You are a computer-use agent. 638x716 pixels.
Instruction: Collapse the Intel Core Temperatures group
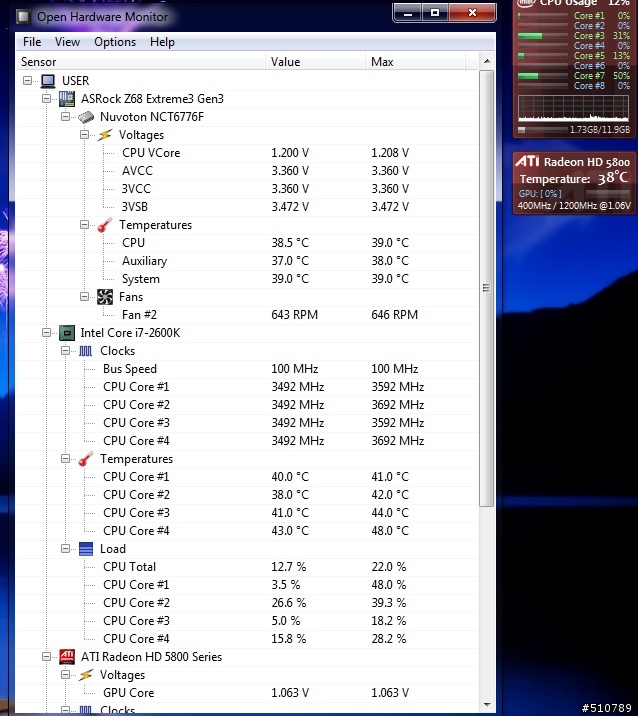pos(66,458)
